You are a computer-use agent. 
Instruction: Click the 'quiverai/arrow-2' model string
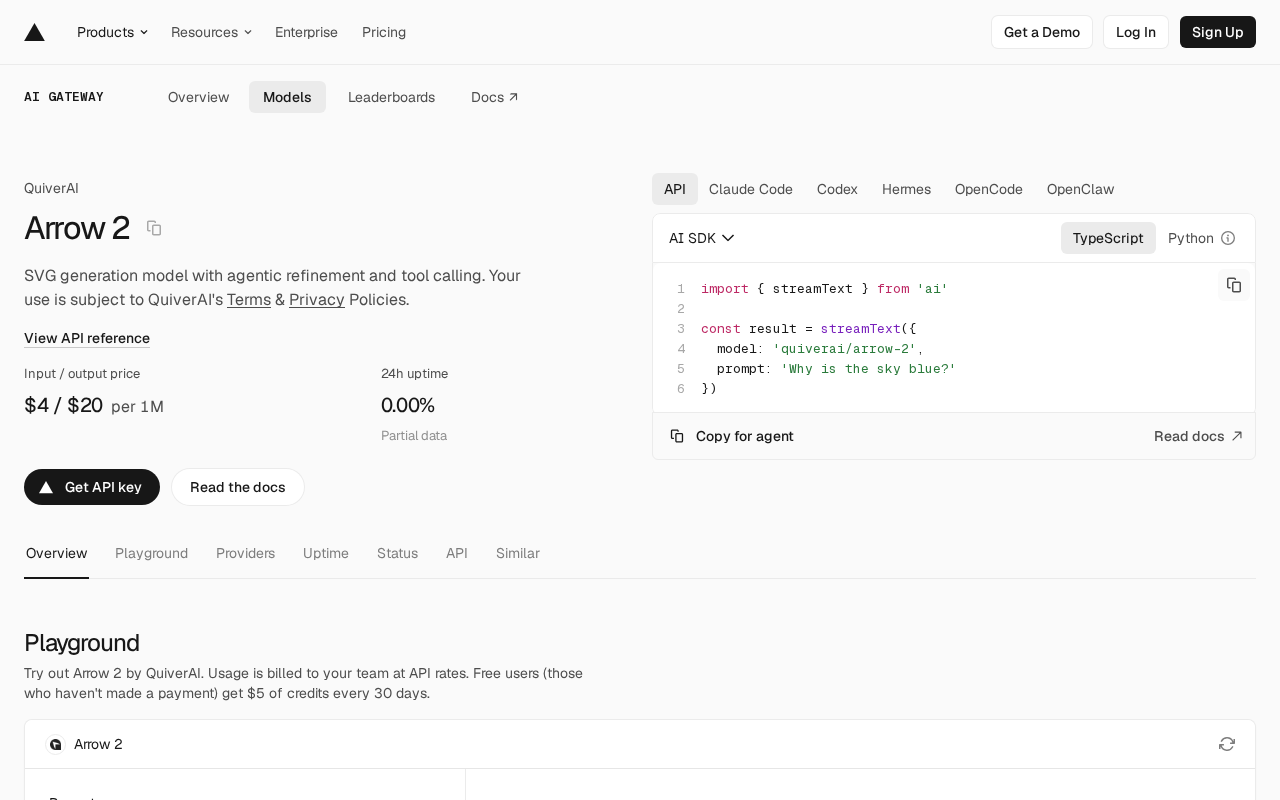[844, 348]
